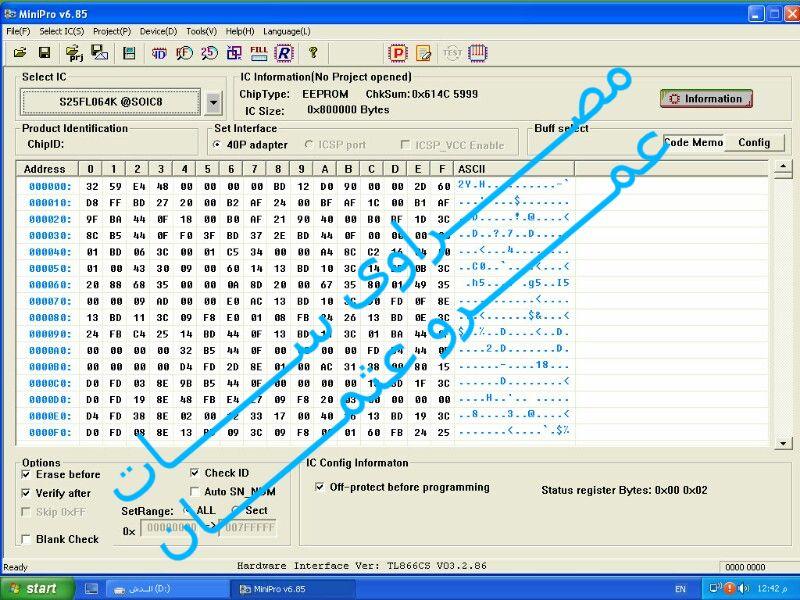
Task: Select the ICSP port radio button
Action: [309, 145]
